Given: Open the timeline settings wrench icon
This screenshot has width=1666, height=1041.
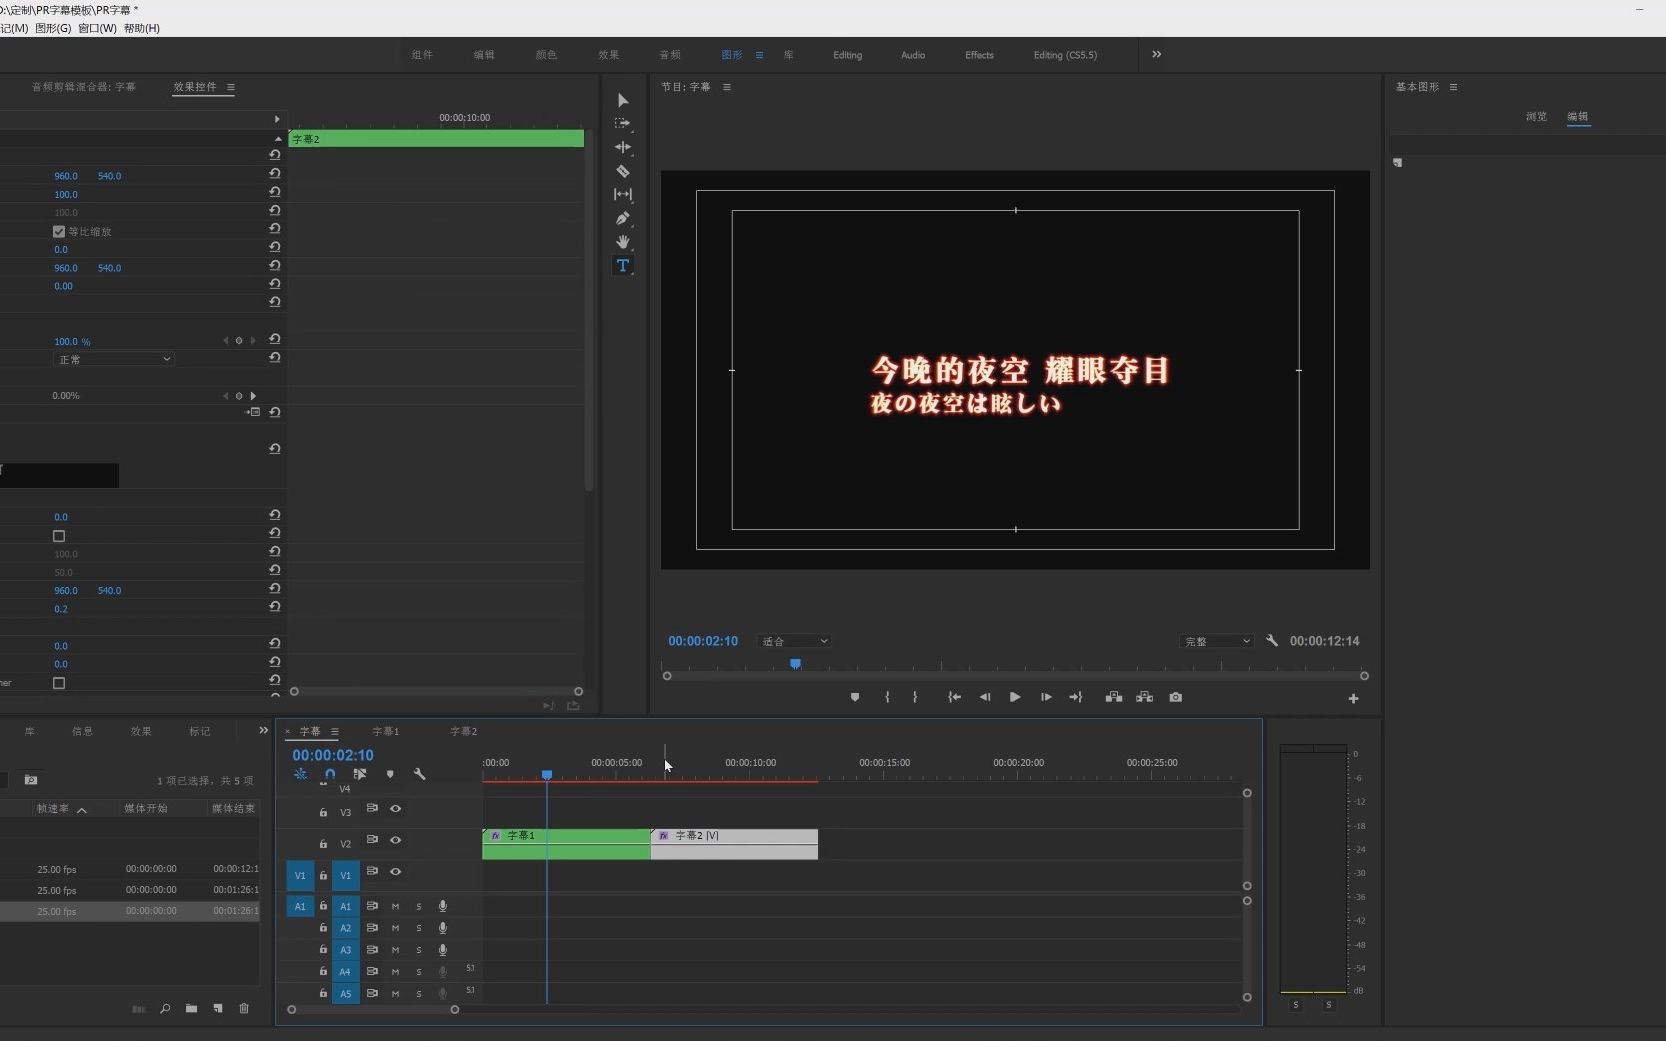Looking at the screenshot, I should (x=420, y=774).
